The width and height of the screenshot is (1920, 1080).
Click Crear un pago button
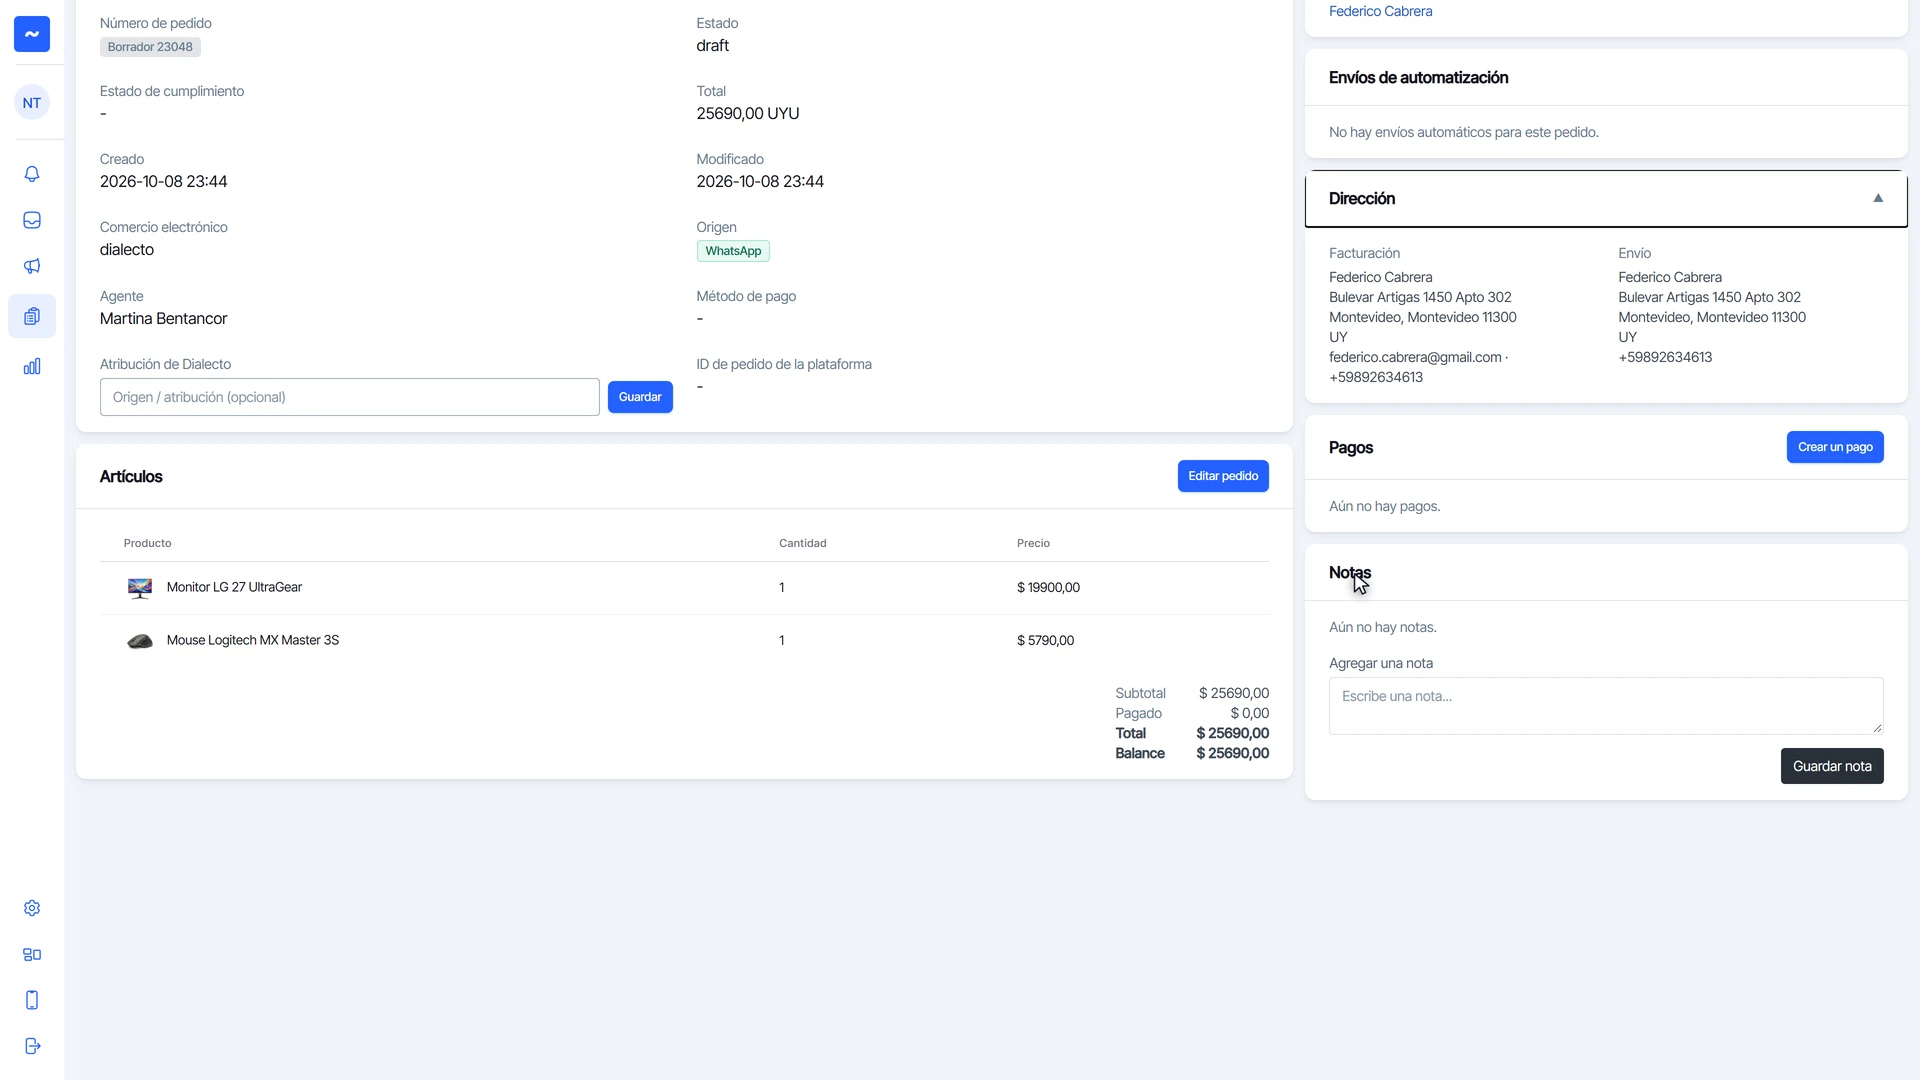pos(1835,447)
